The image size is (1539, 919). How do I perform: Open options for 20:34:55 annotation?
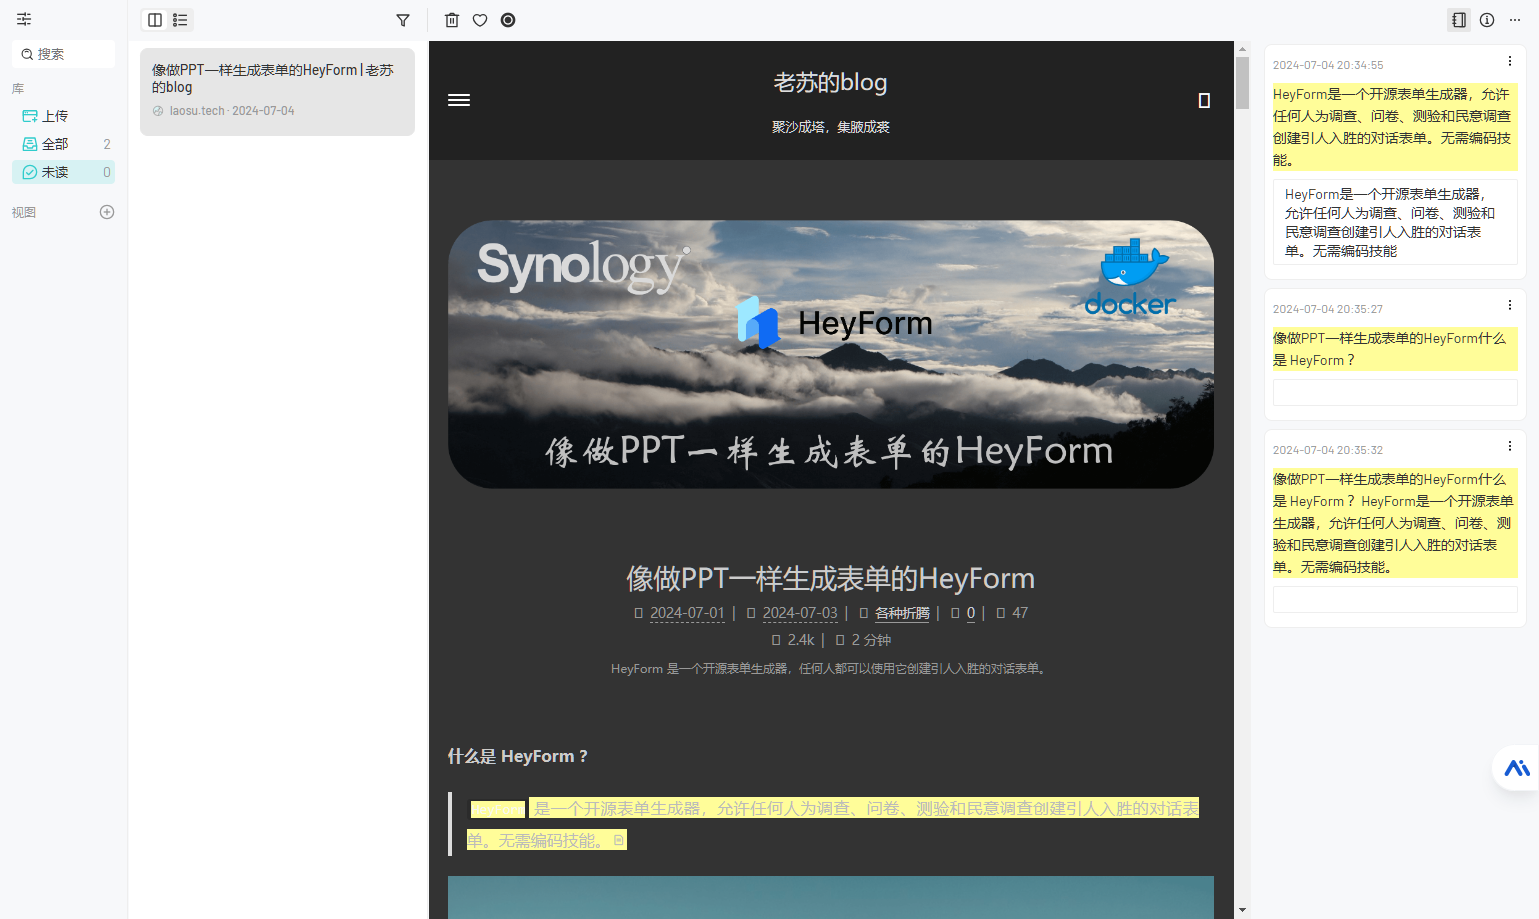(x=1510, y=61)
